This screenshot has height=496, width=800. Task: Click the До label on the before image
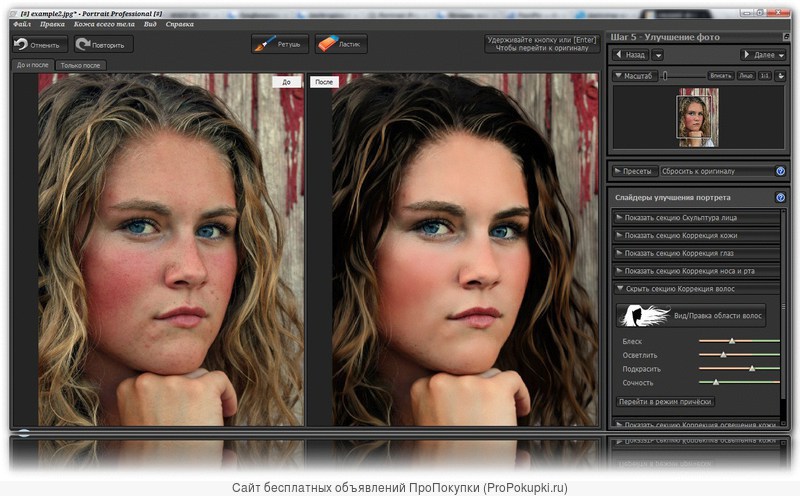point(286,82)
